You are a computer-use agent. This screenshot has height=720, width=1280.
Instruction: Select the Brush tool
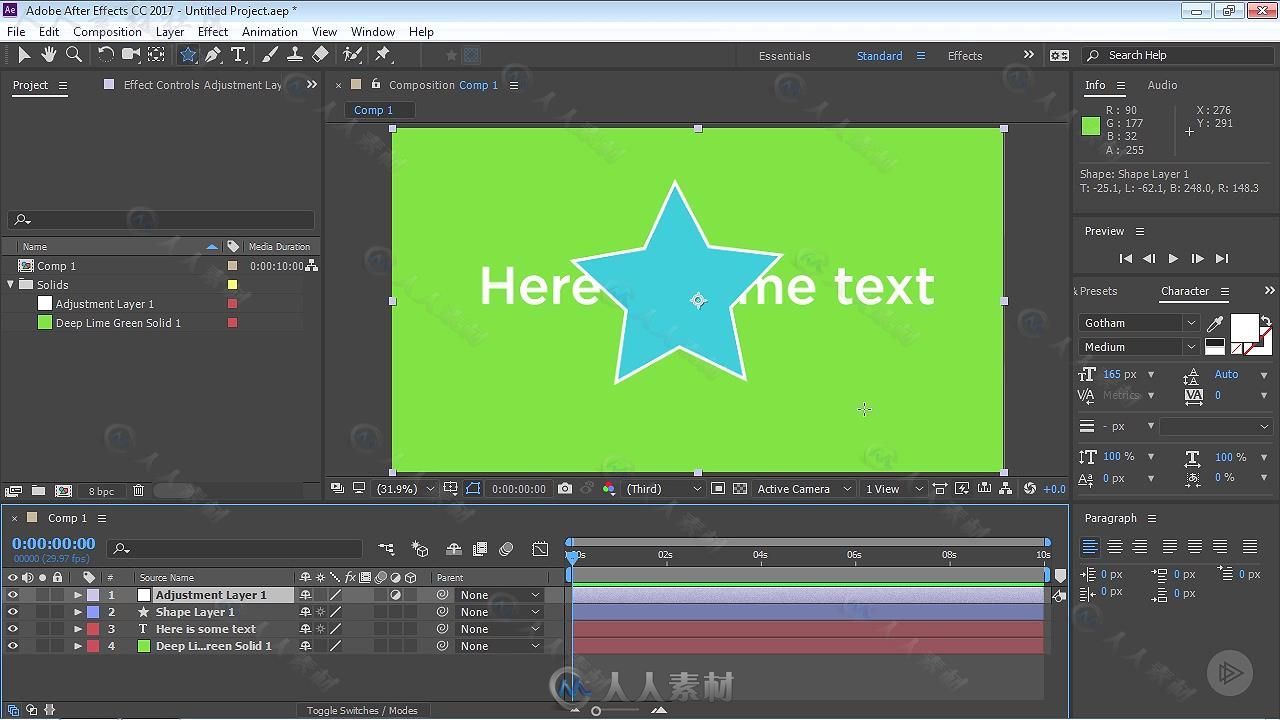click(x=270, y=55)
